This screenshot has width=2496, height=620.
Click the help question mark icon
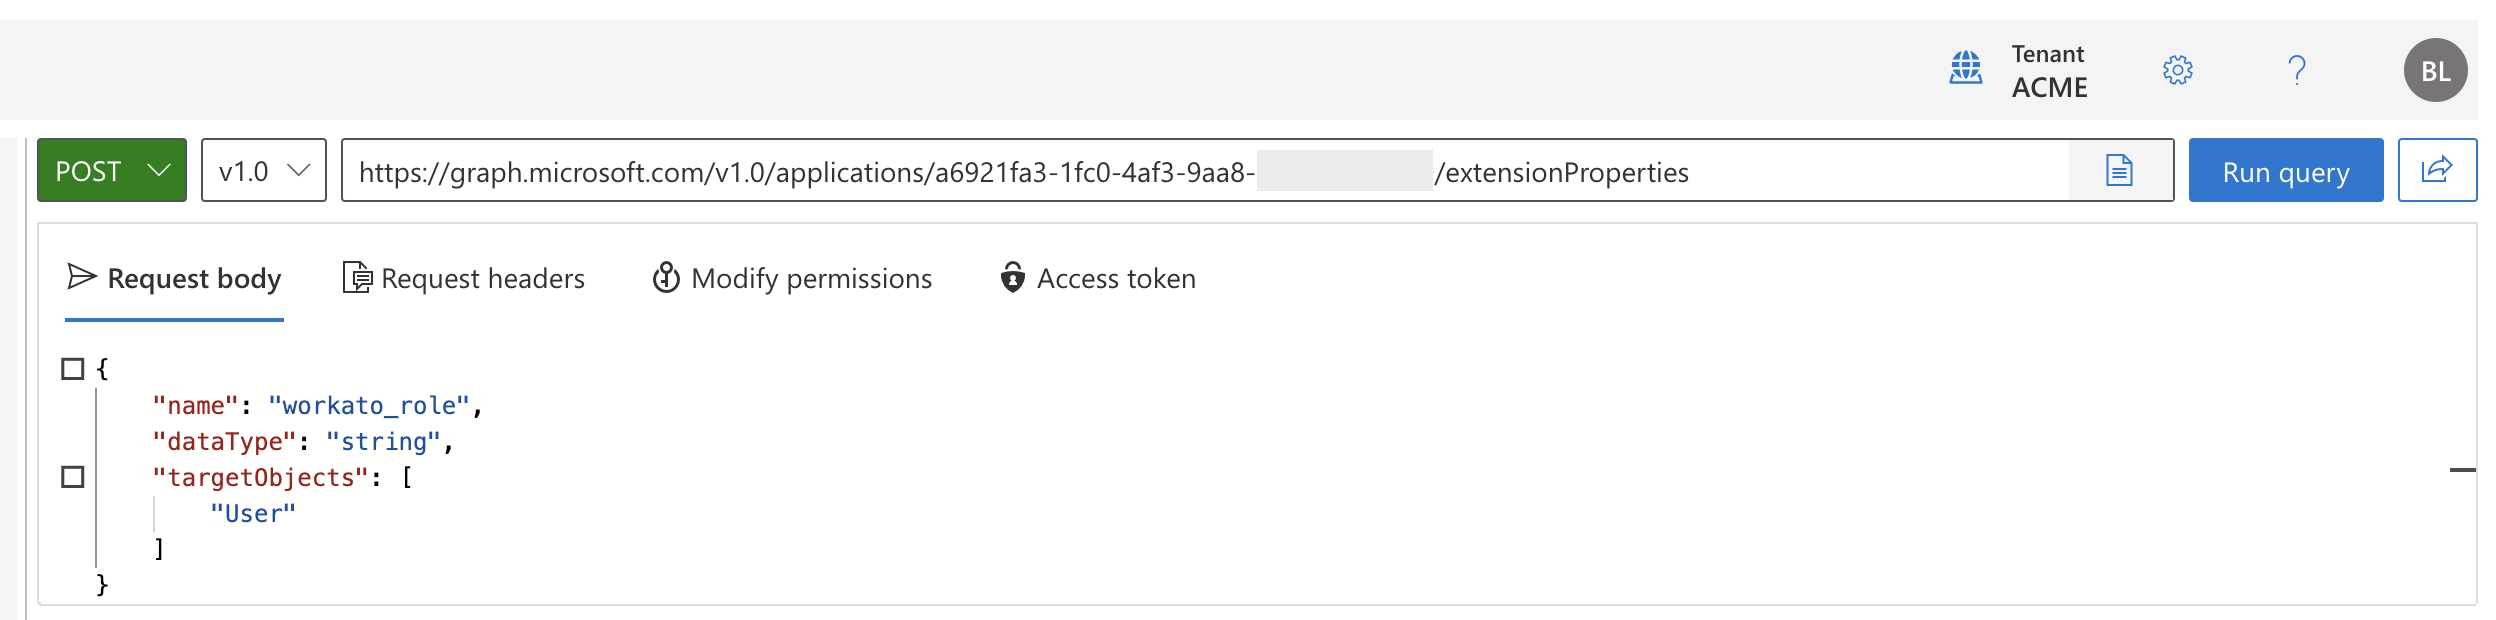2295,70
